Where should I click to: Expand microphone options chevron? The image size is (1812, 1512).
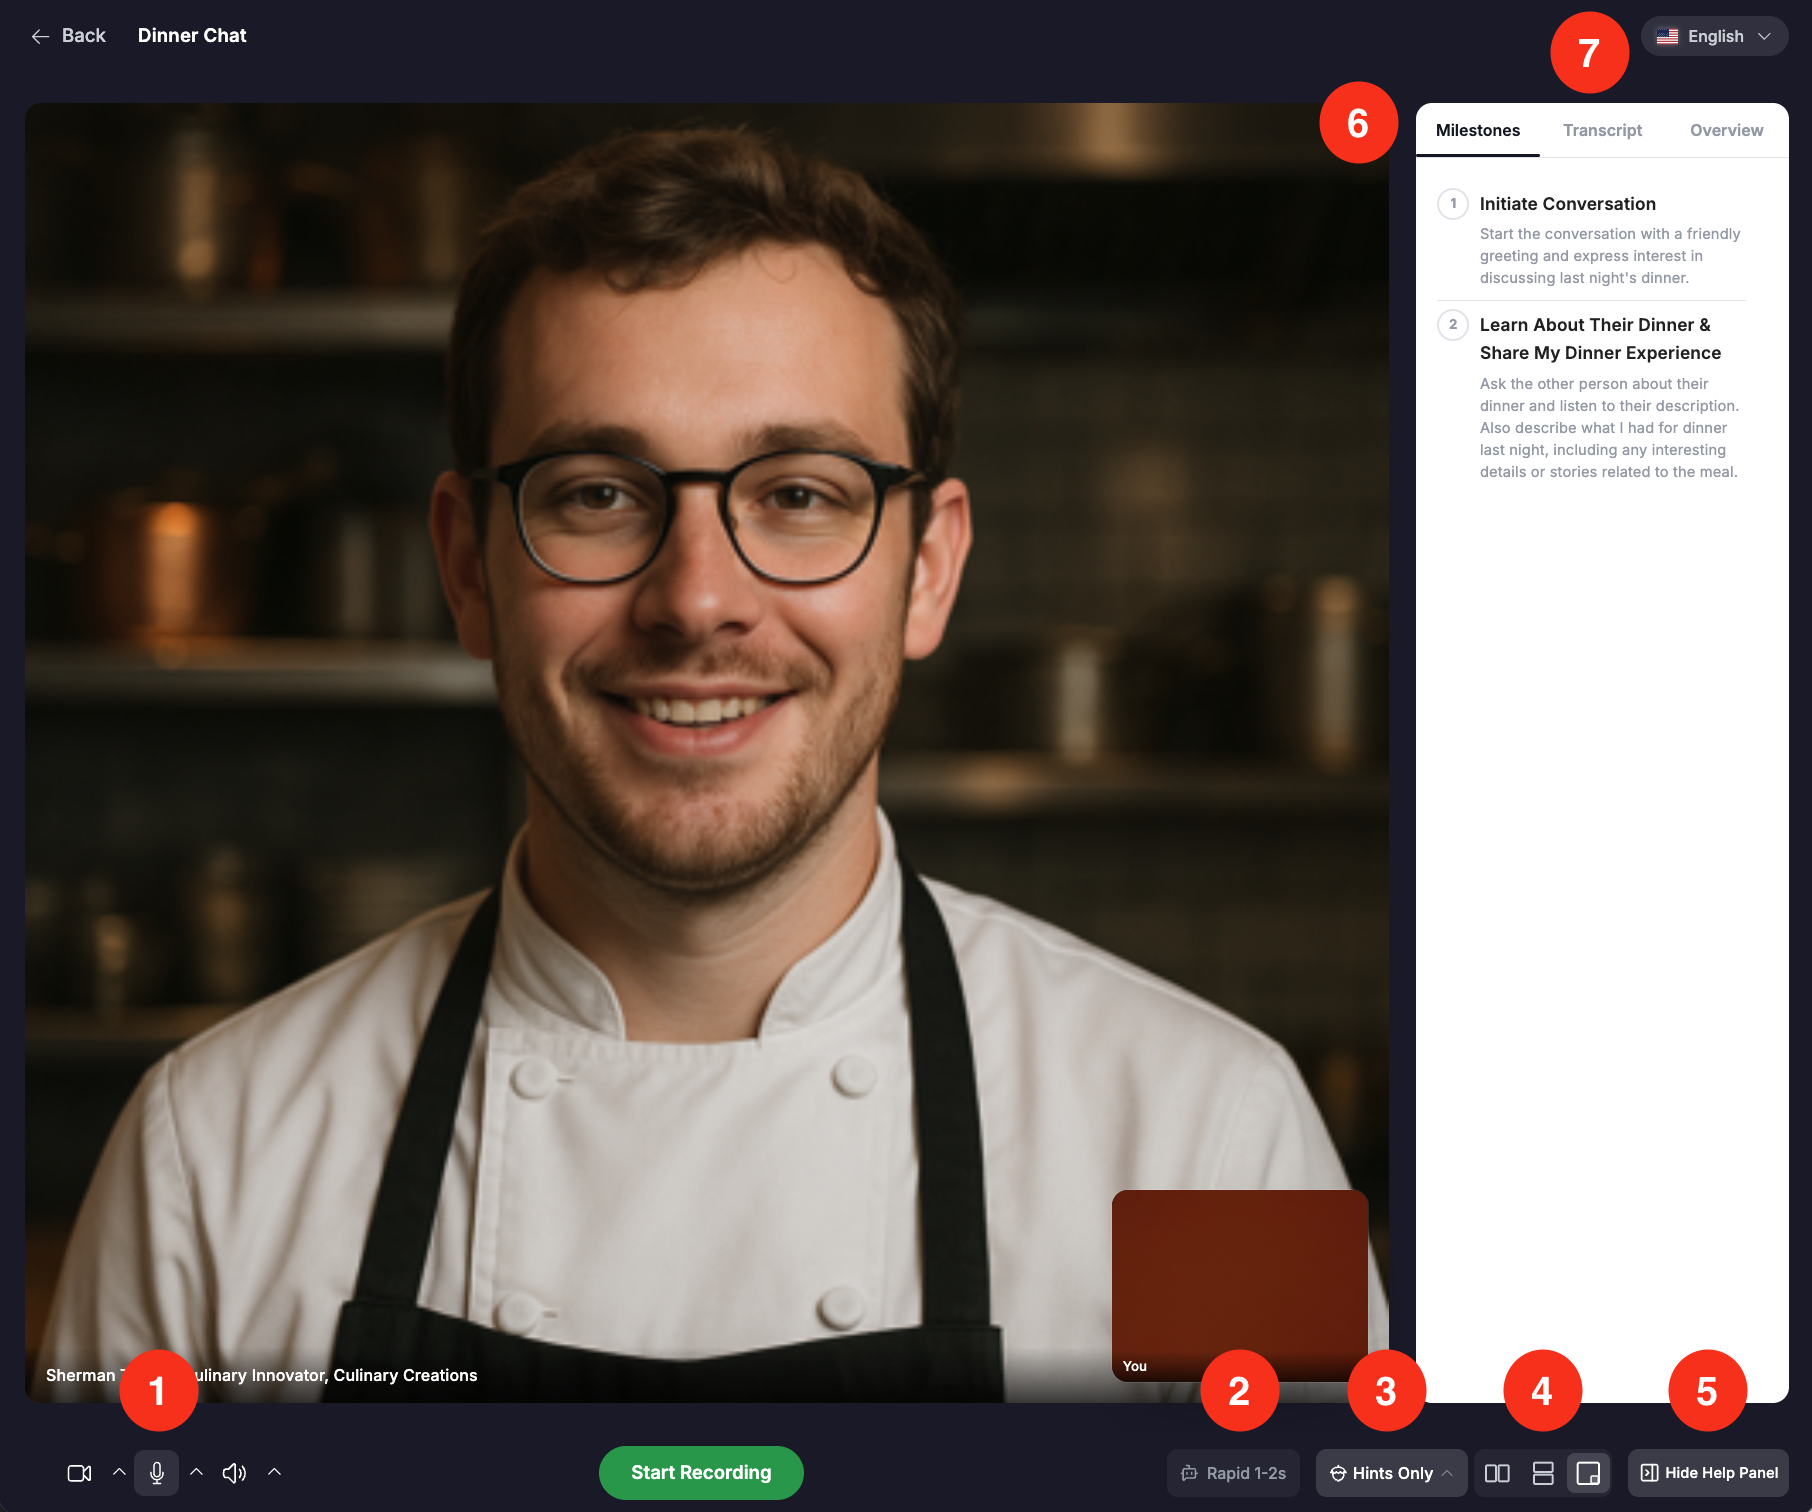click(197, 1472)
